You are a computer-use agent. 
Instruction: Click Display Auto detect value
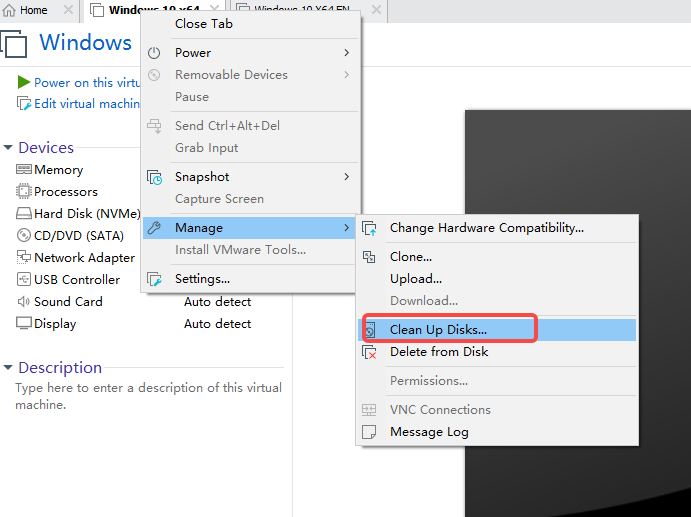click(218, 324)
